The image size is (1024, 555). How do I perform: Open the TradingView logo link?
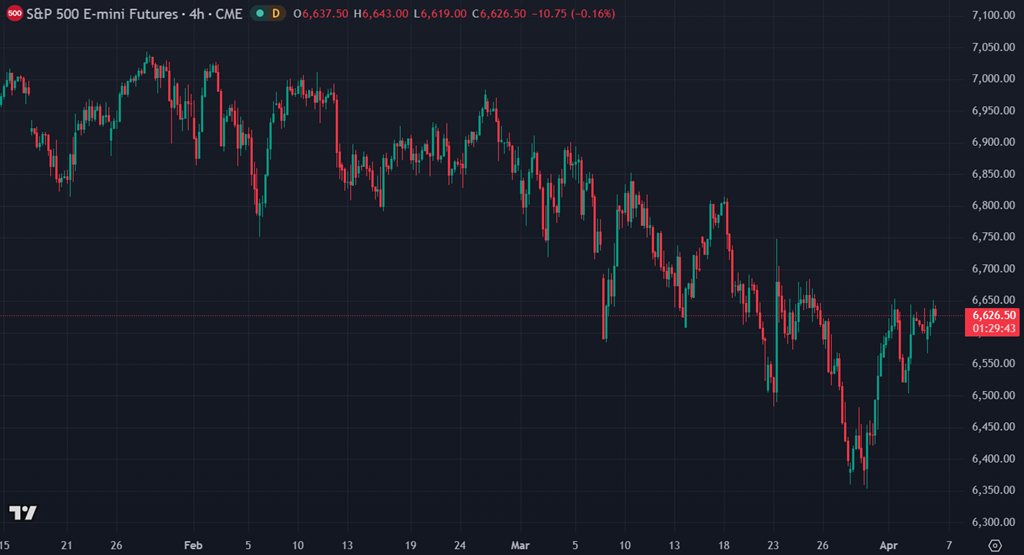[23, 513]
